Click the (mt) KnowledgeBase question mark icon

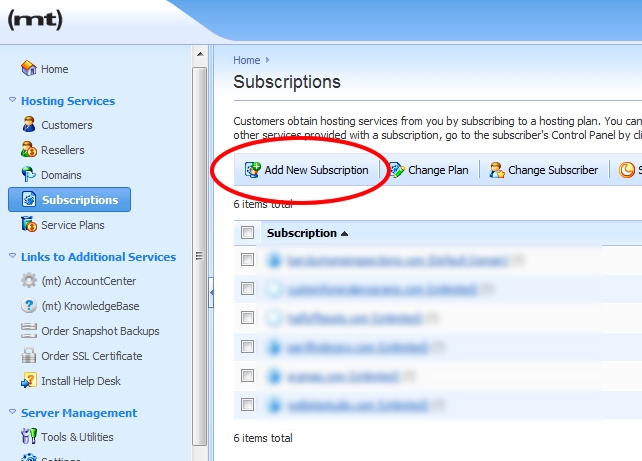click(x=29, y=305)
